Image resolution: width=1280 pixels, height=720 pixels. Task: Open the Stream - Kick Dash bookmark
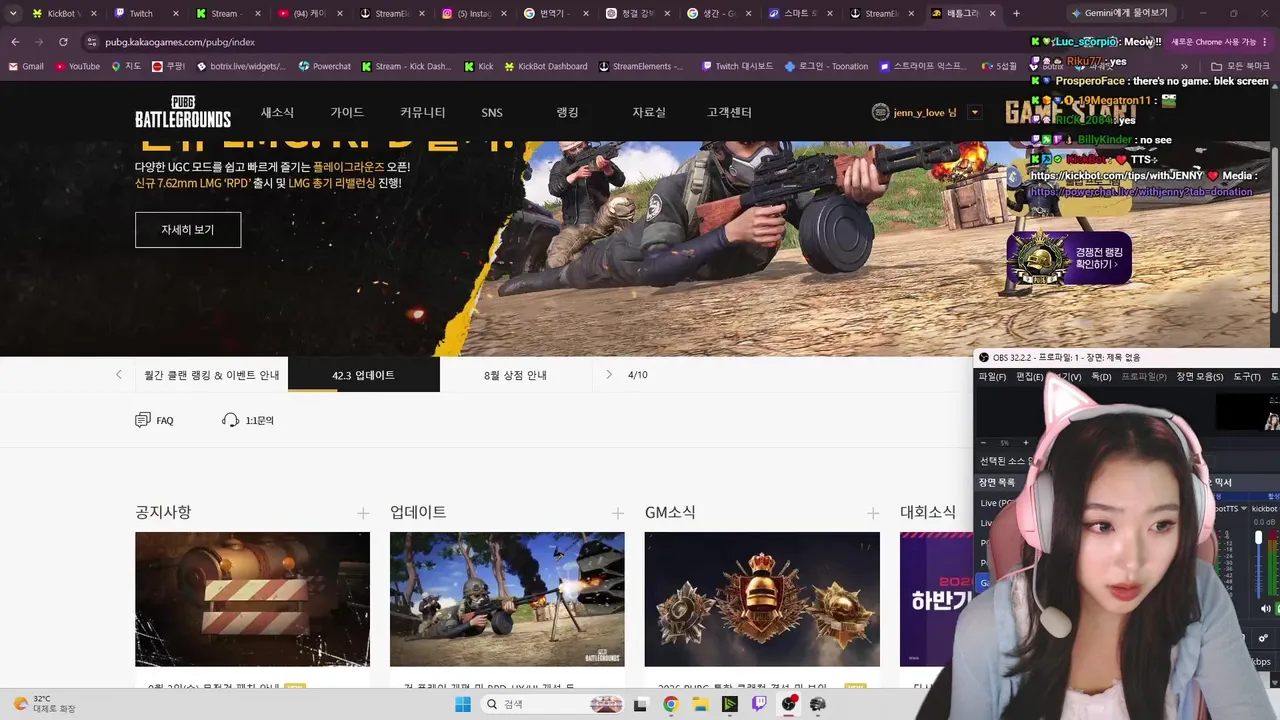point(405,66)
